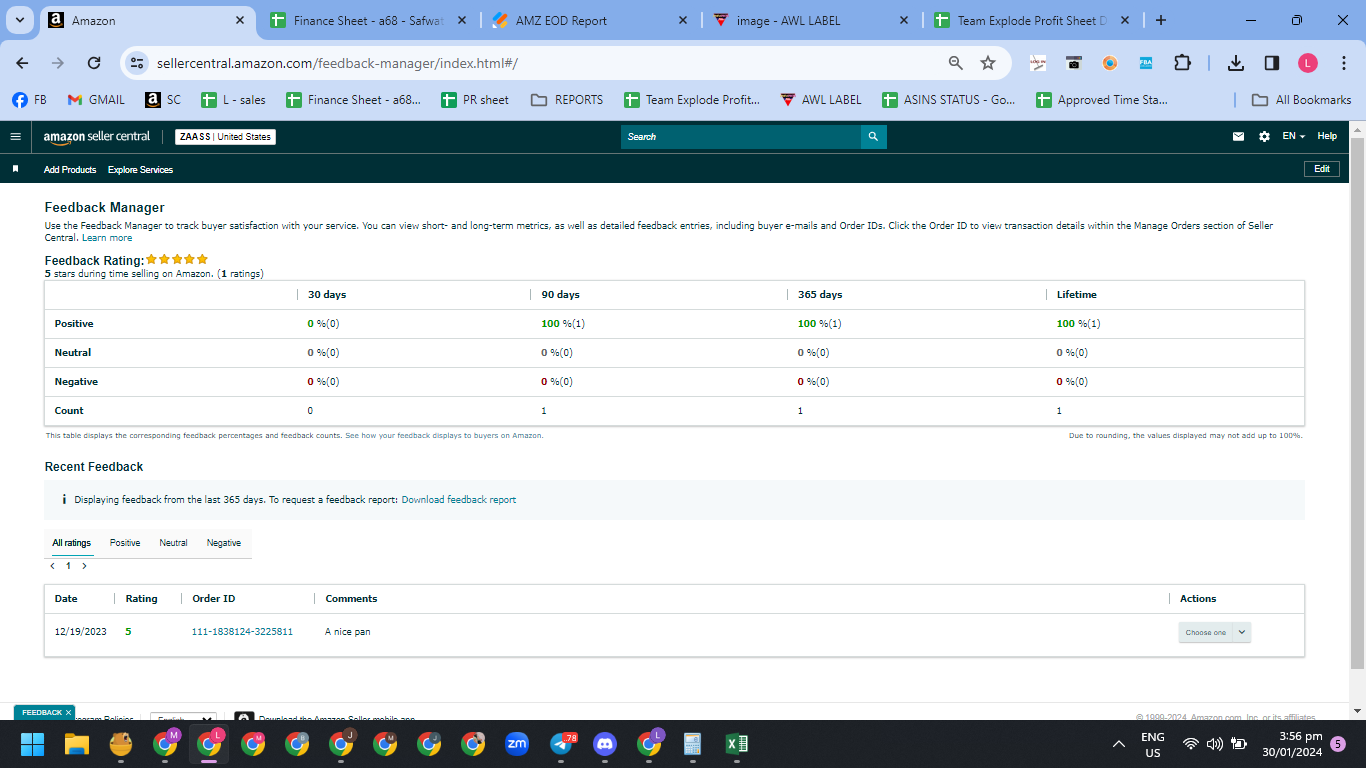Bookmark this page with the star icon
This screenshot has height=768, width=1366.
(988, 63)
